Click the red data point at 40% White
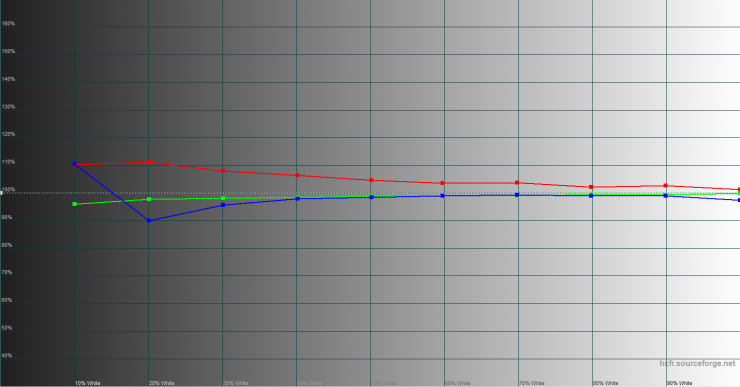 pos(297,175)
